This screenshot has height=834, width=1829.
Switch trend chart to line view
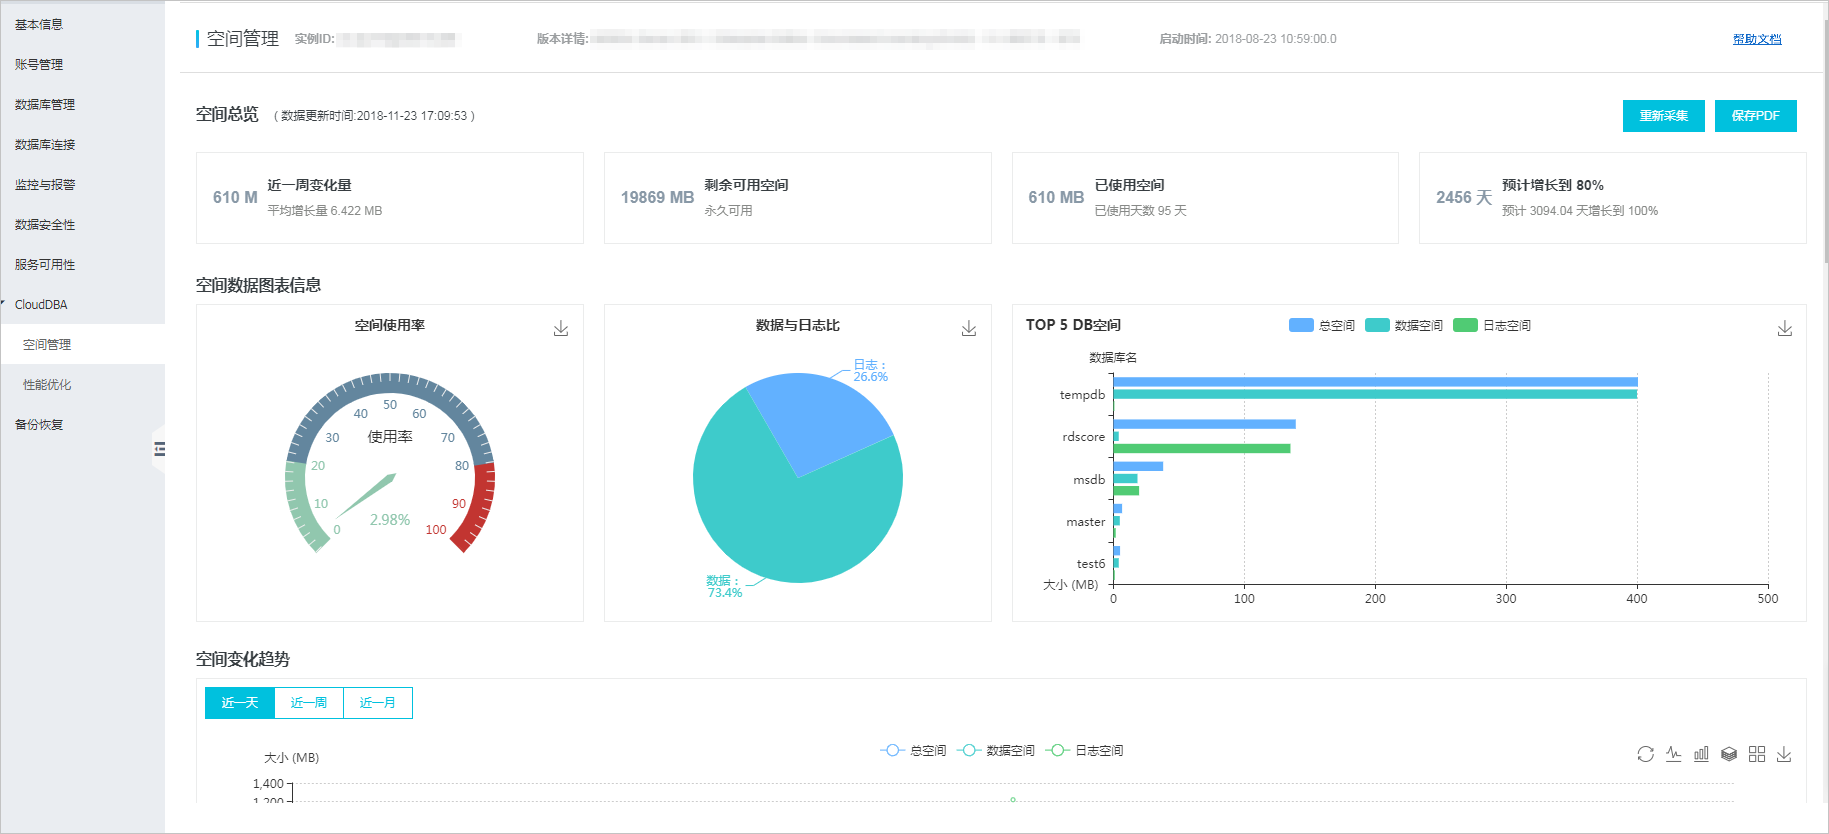pyautogui.click(x=1673, y=754)
